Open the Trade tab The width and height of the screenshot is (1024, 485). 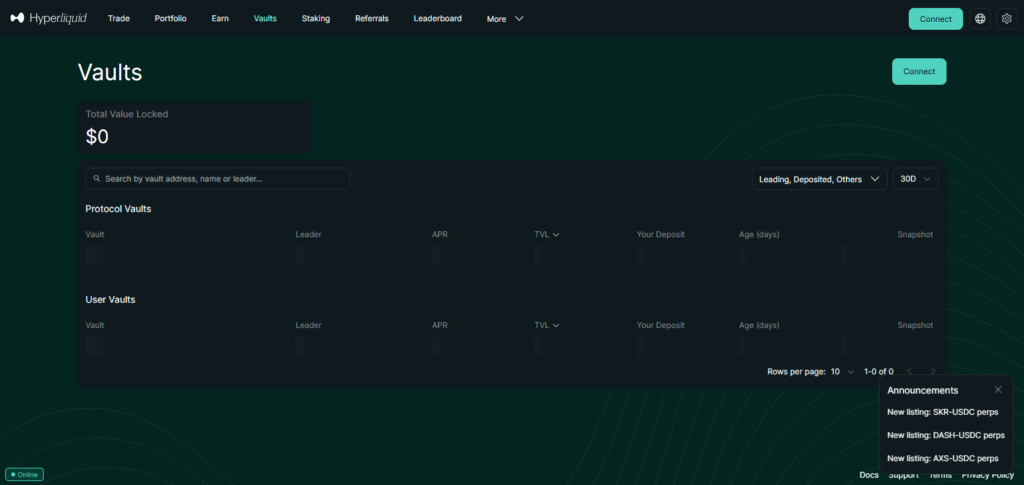(119, 18)
